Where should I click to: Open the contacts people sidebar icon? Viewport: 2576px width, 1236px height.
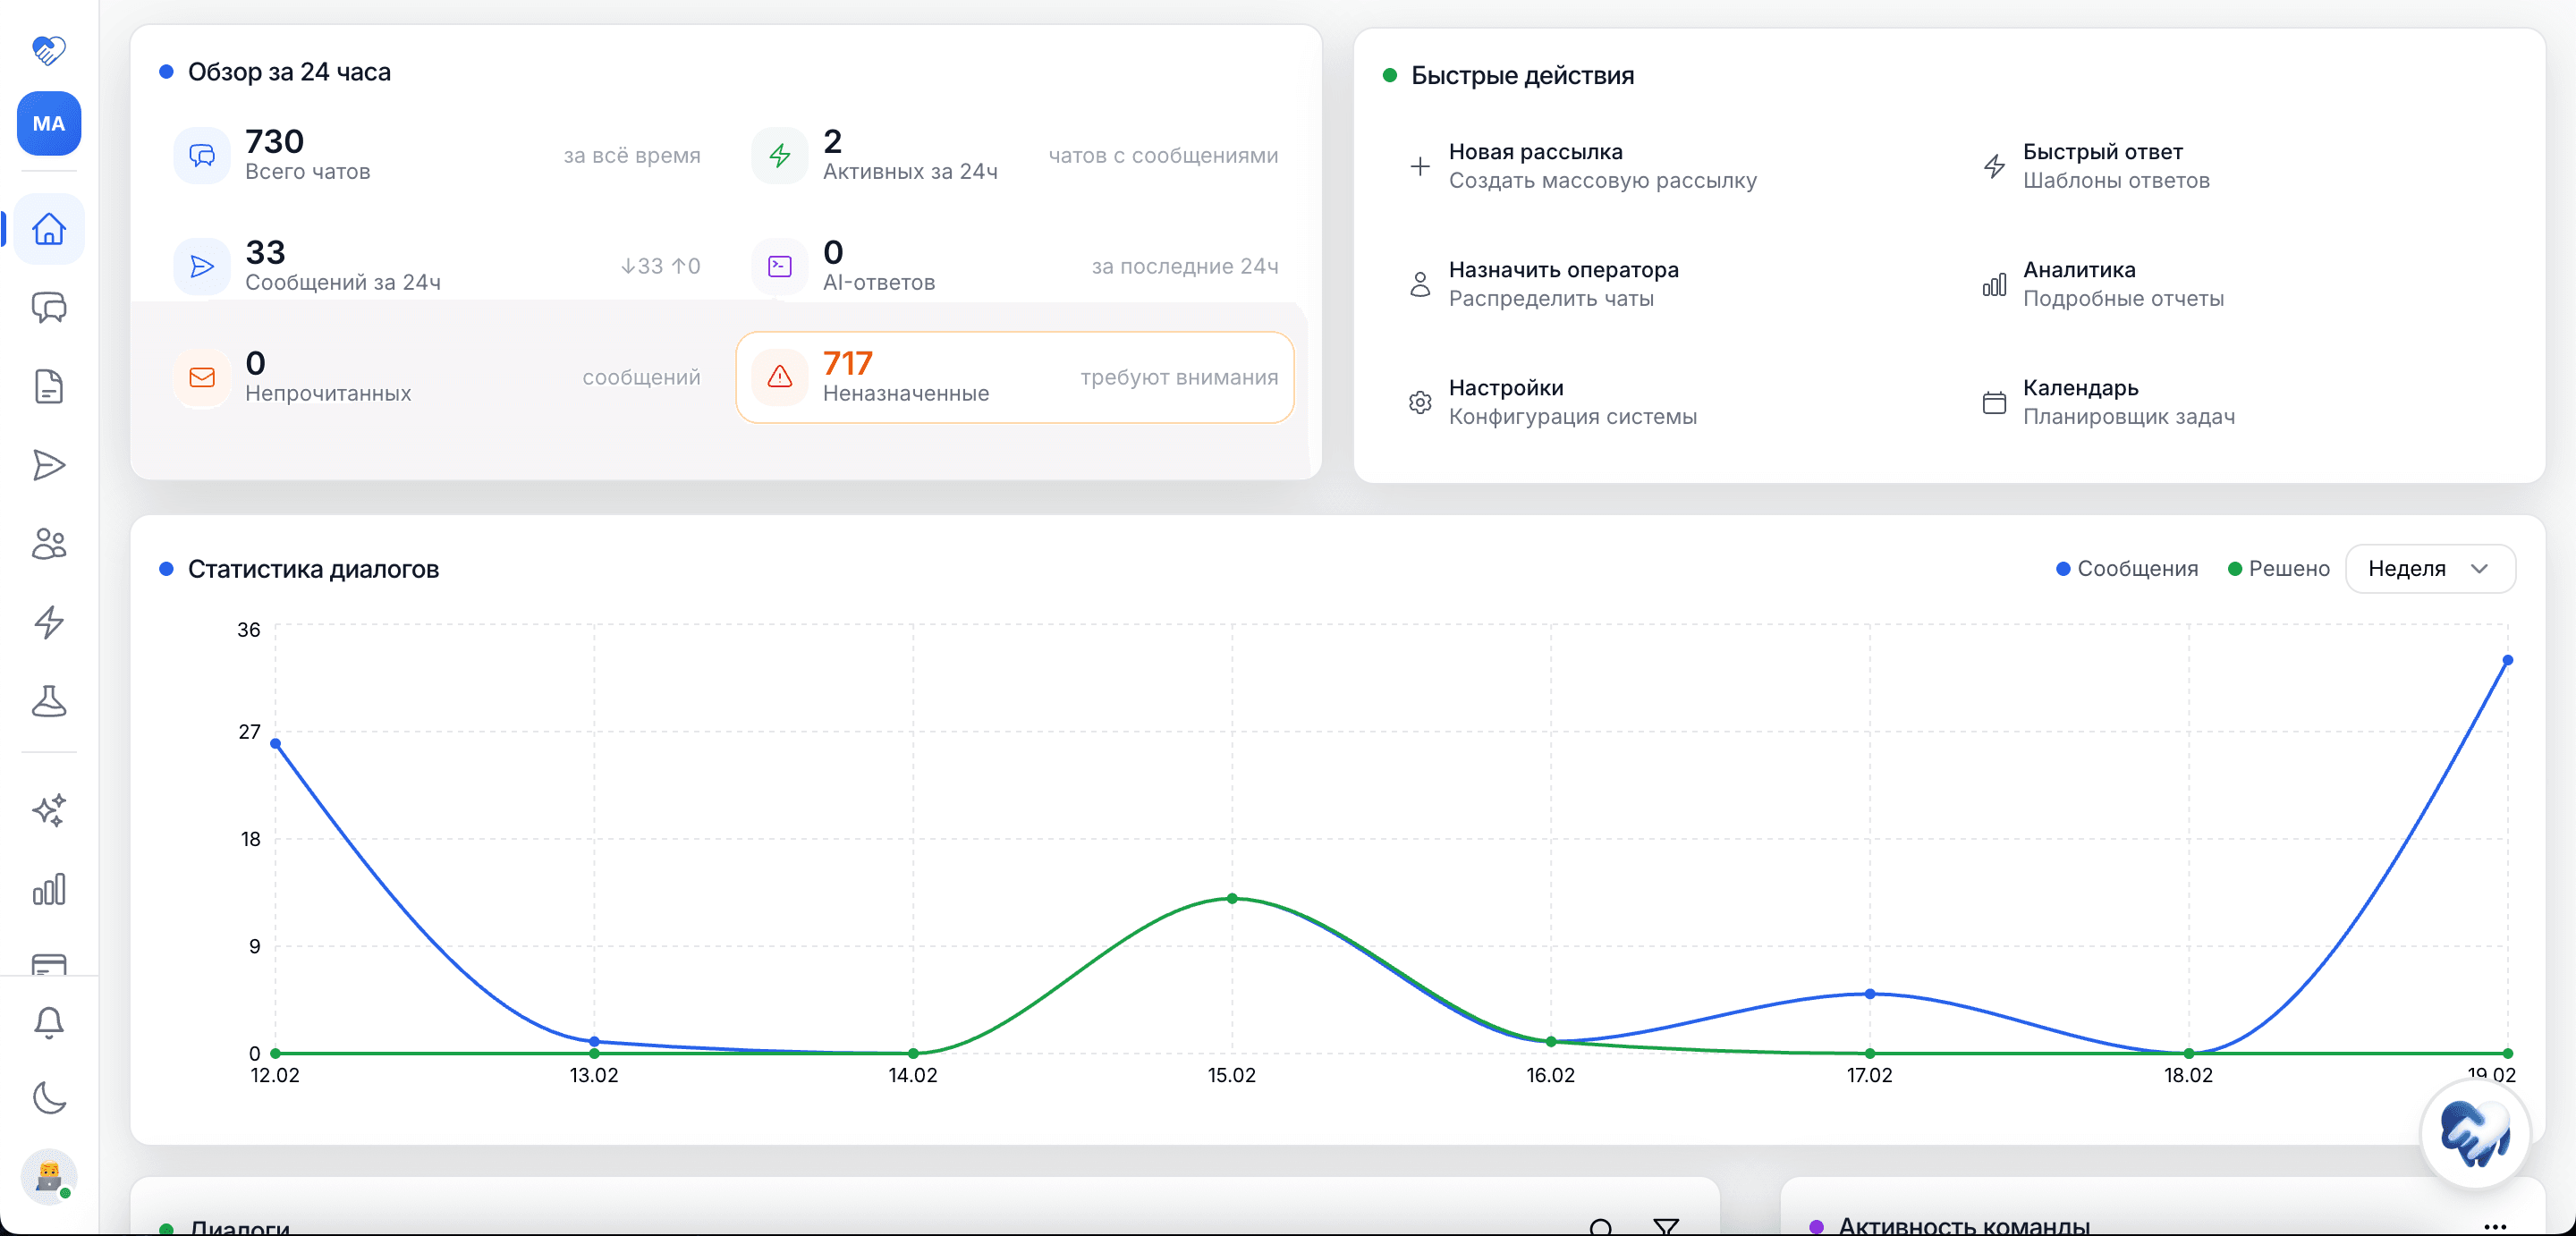click(x=48, y=544)
